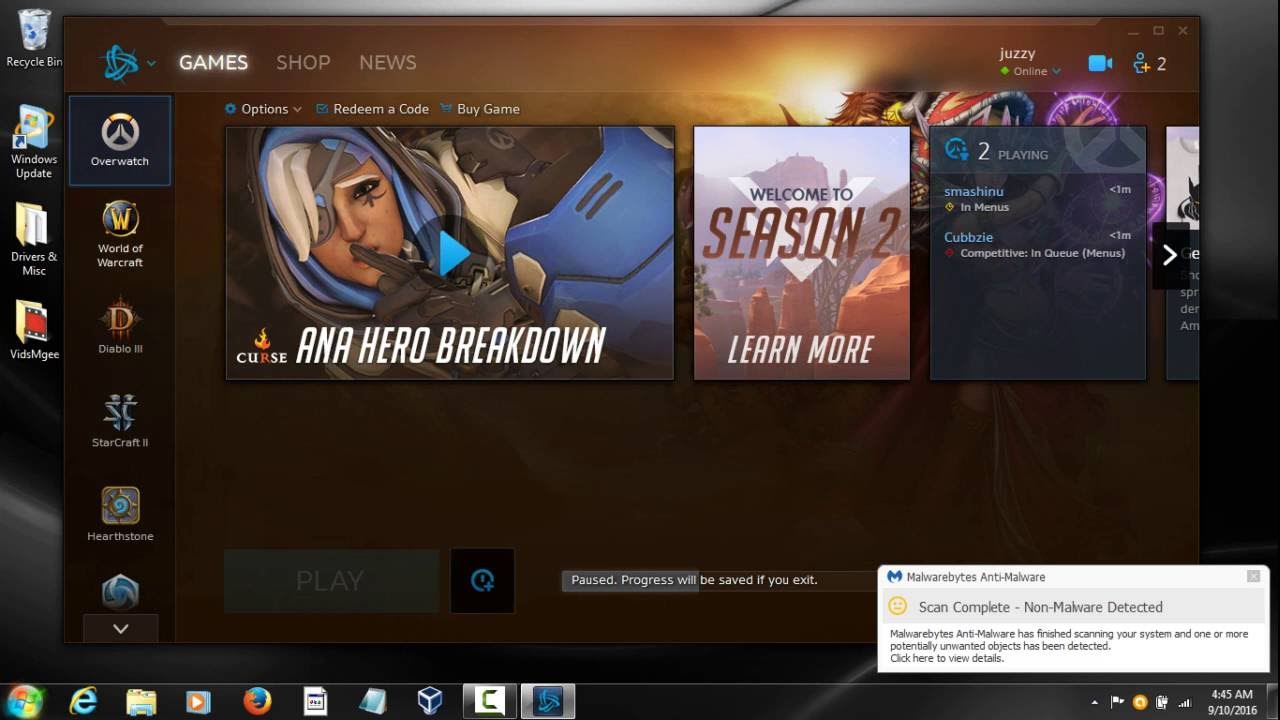Open the Windows Start menu

pyautogui.click(x=24, y=700)
